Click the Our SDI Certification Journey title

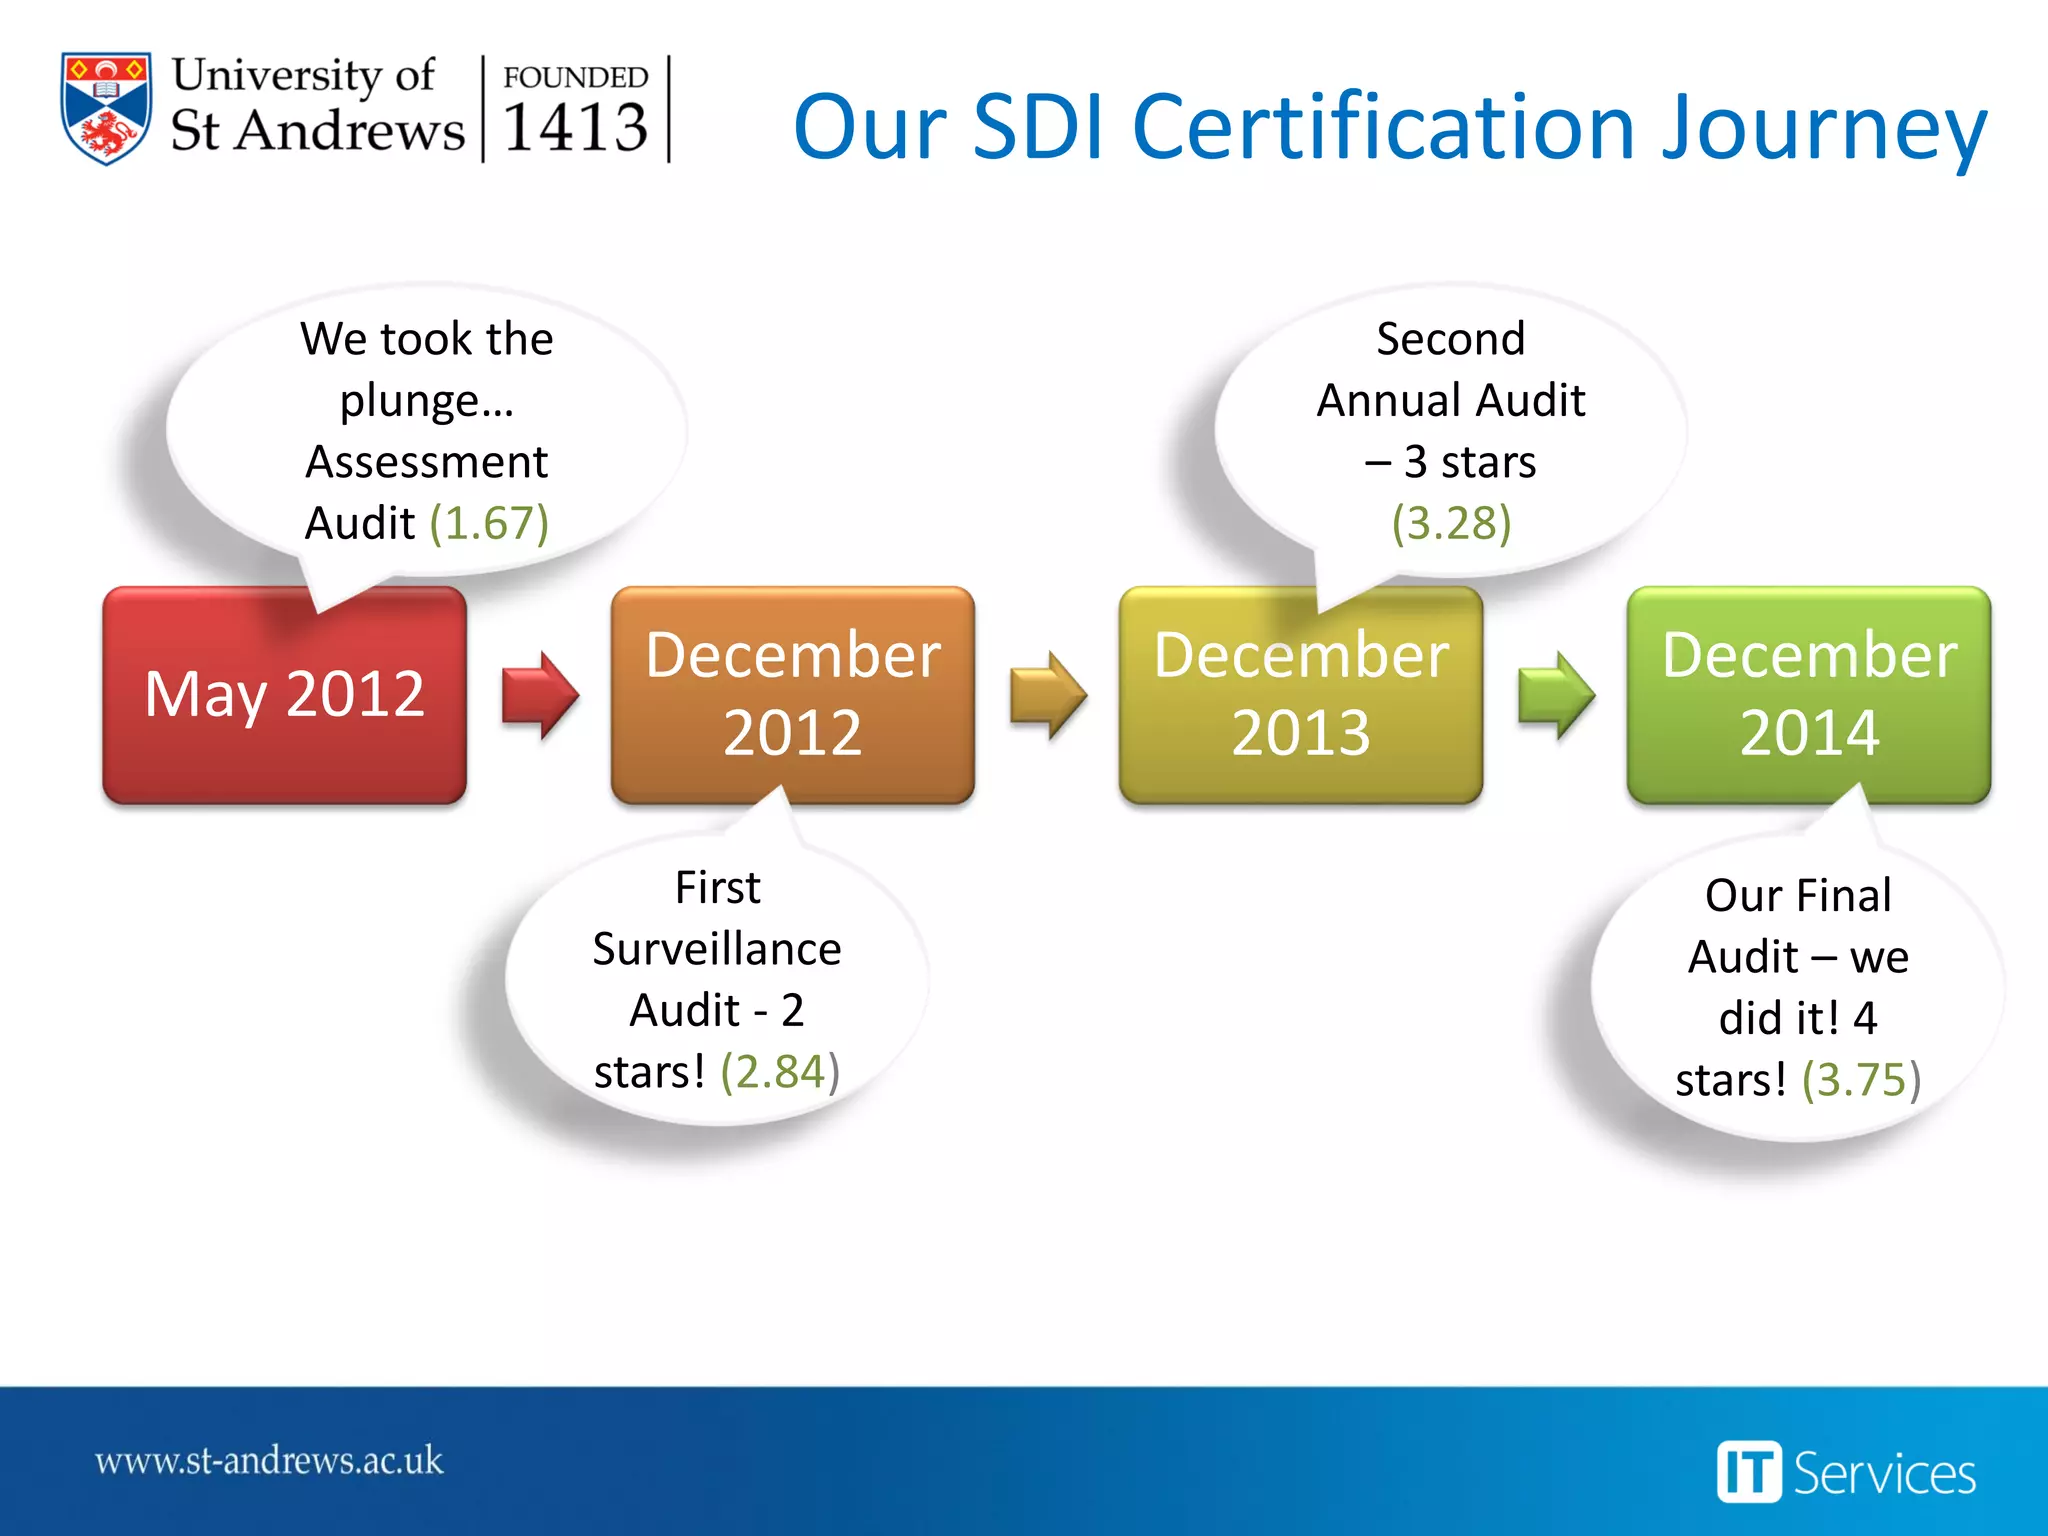pos(1389,126)
